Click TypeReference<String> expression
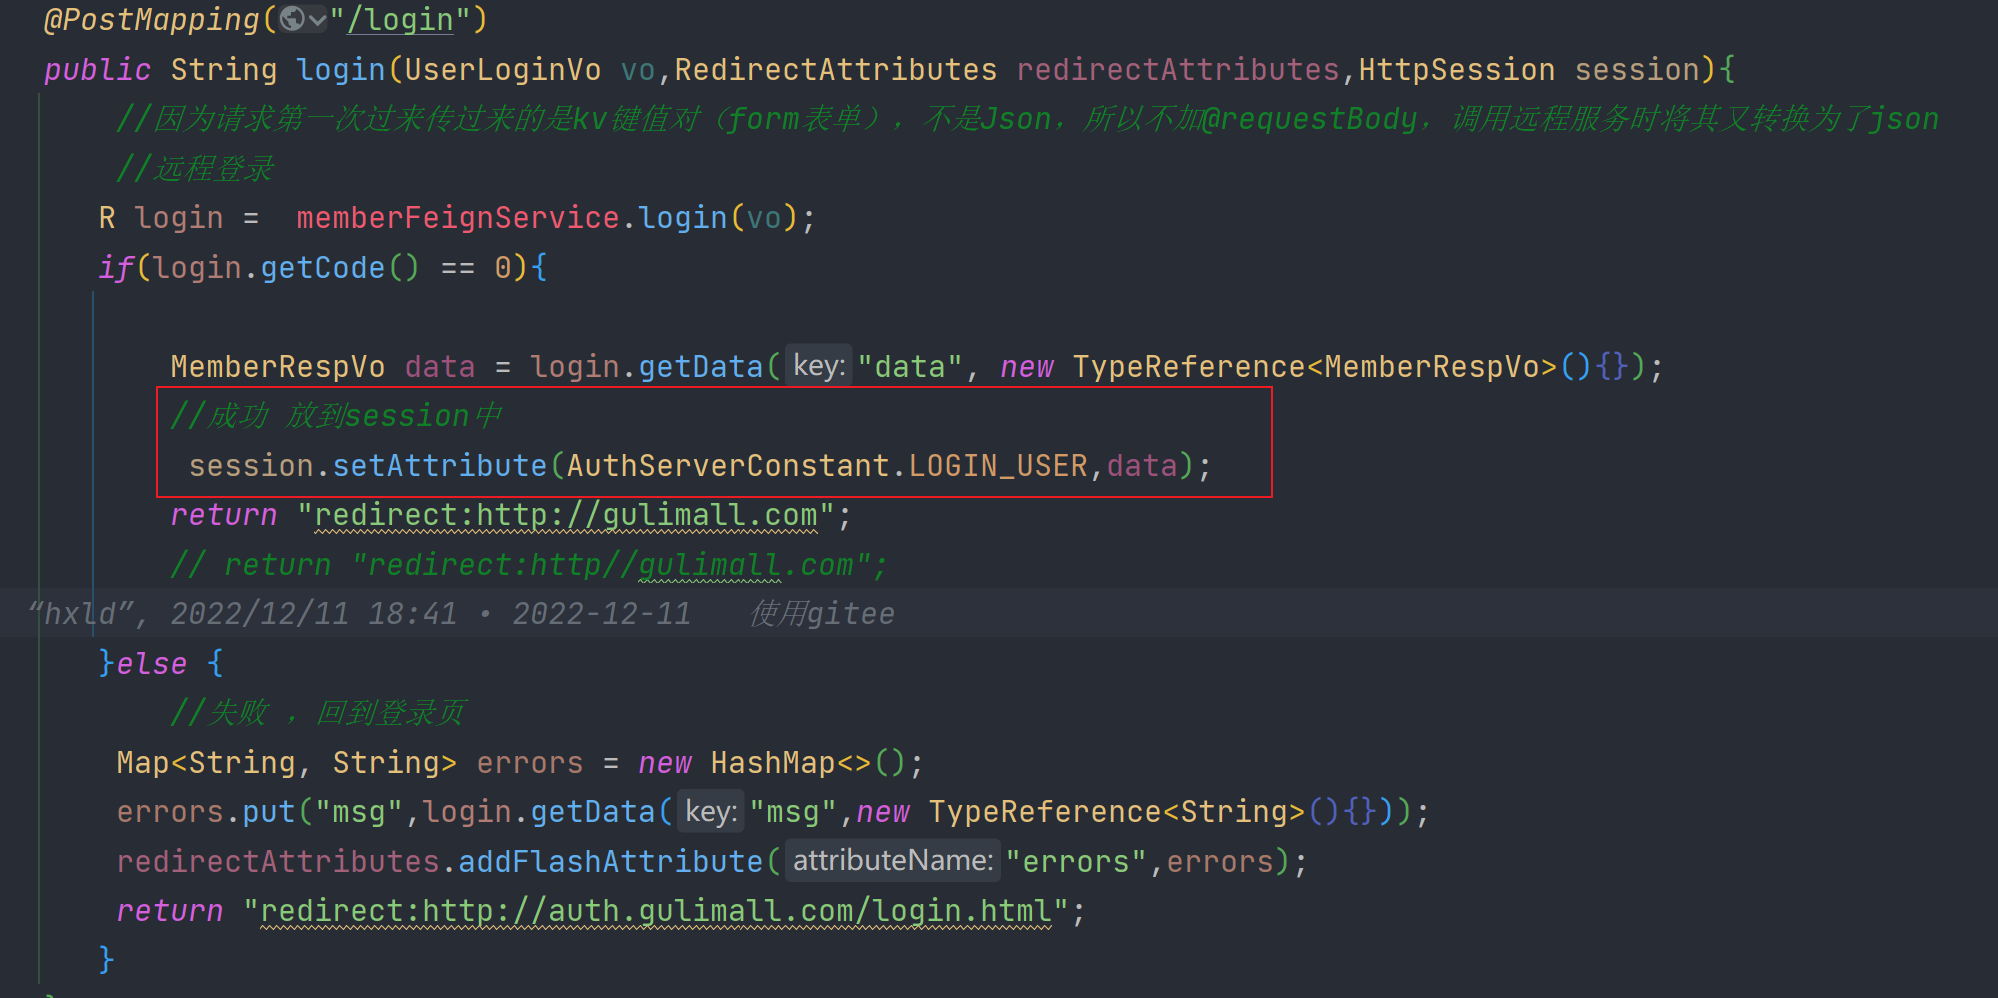The image size is (1998, 998). 1116,811
